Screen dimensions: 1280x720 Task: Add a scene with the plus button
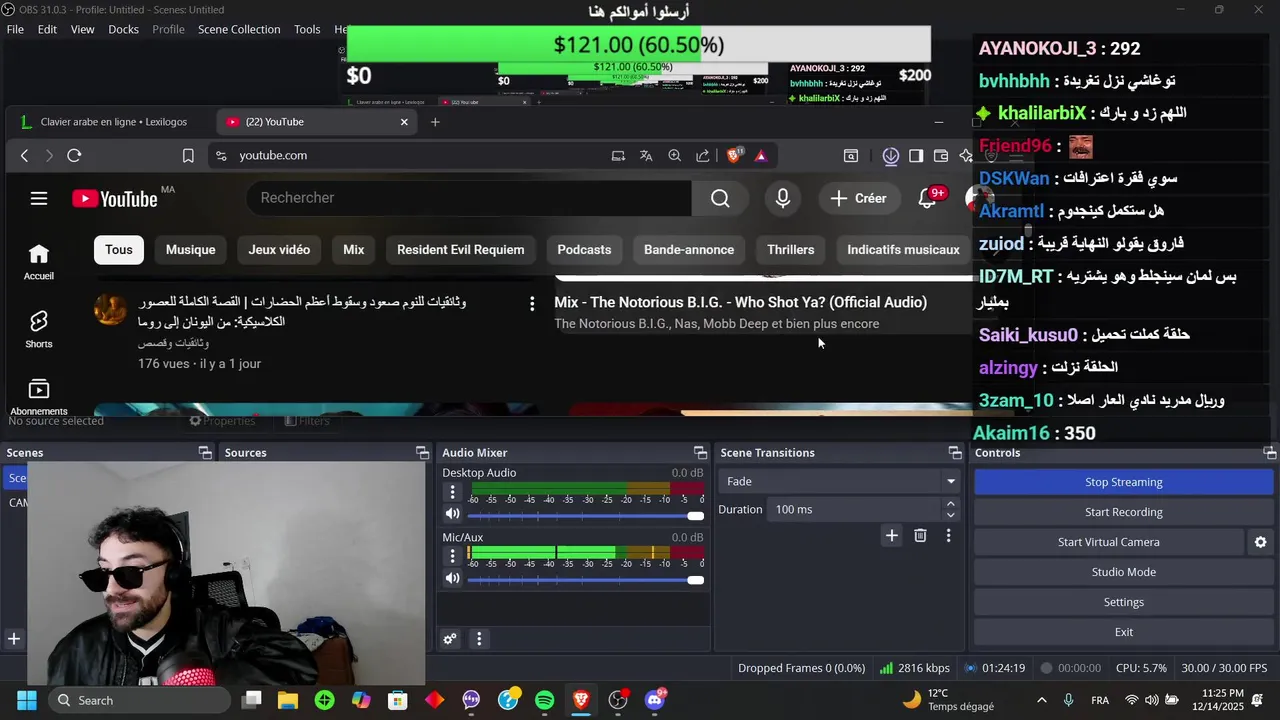(x=14, y=638)
